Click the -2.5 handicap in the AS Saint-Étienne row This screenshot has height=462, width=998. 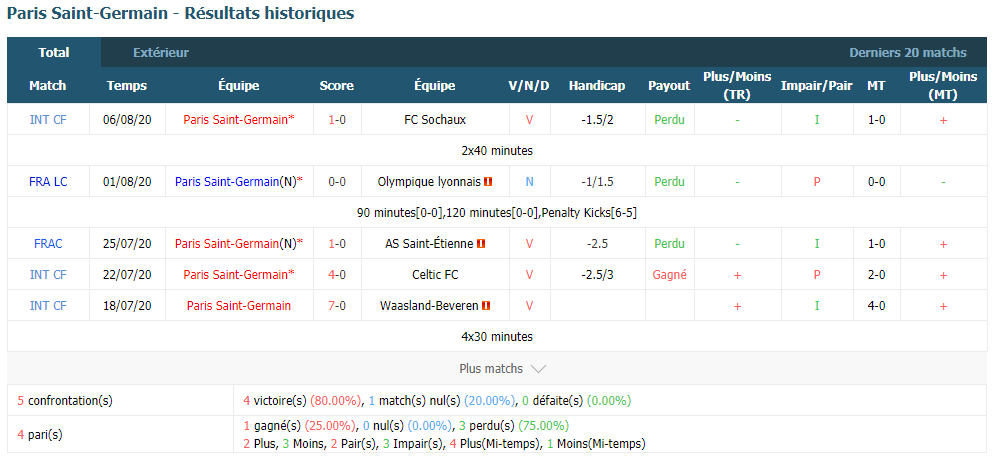598,244
